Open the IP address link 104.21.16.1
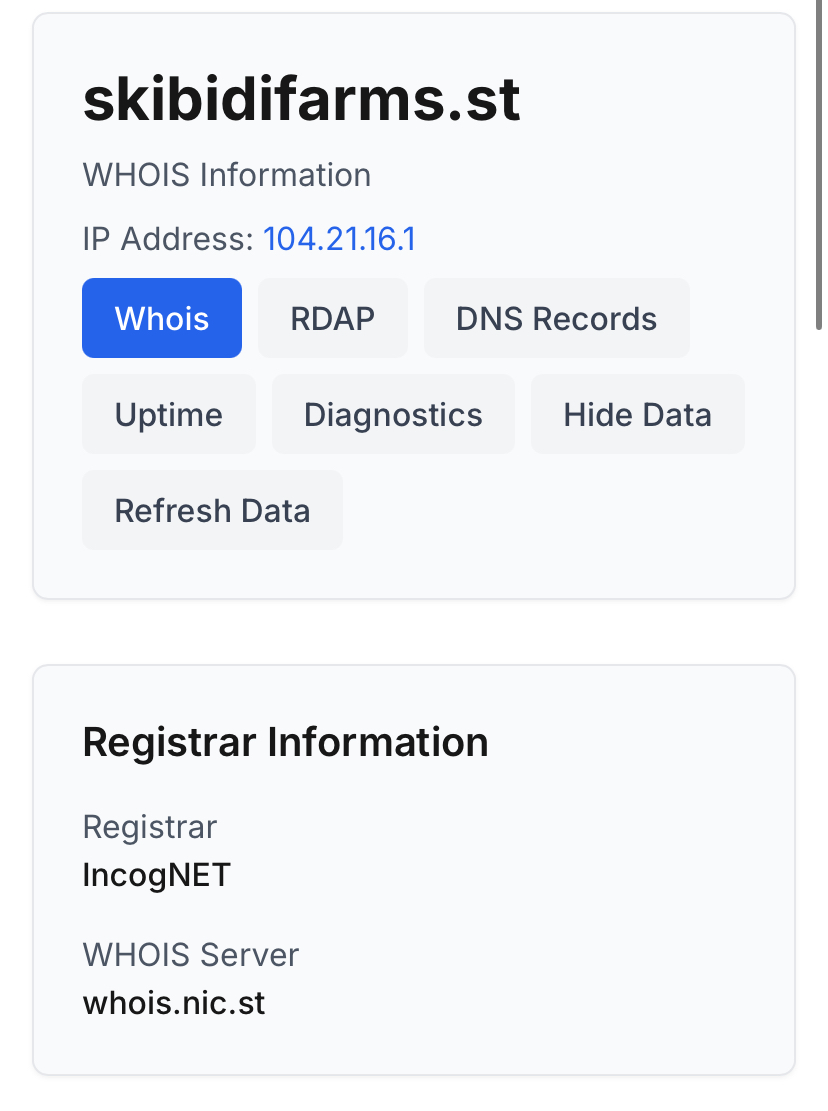 pyautogui.click(x=339, y=239)
